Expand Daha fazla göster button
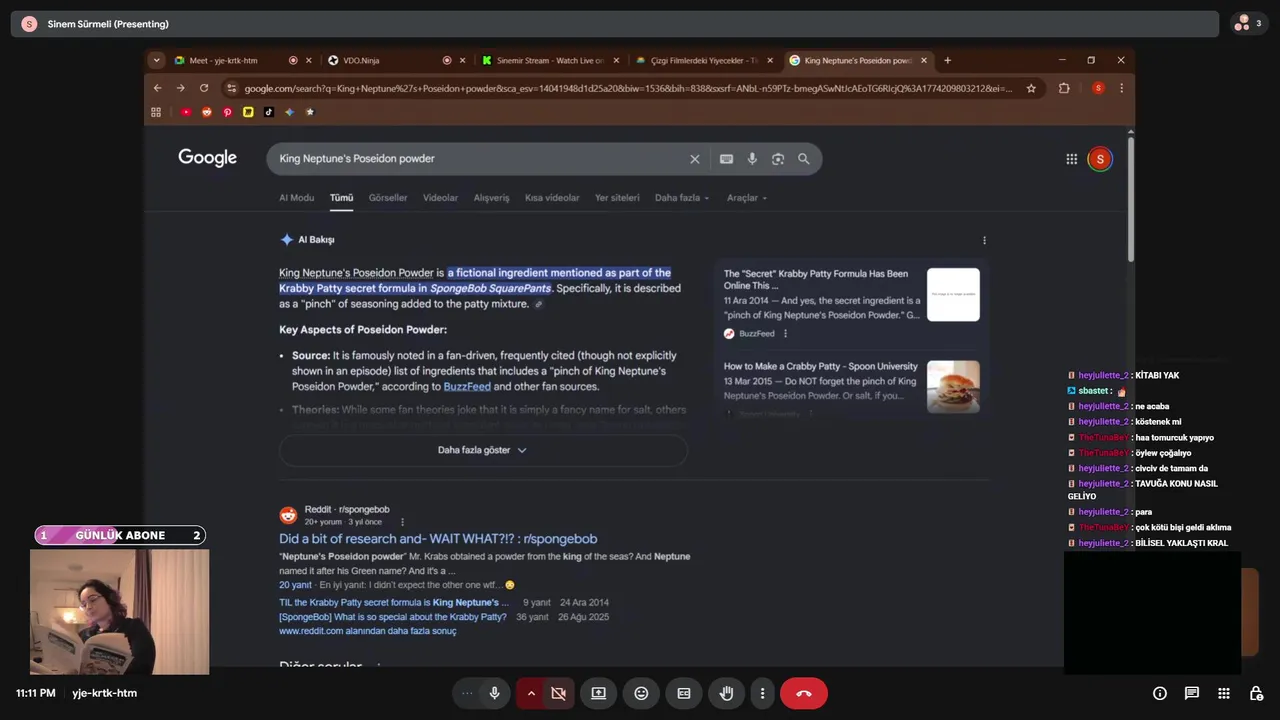 click(483, 450)
